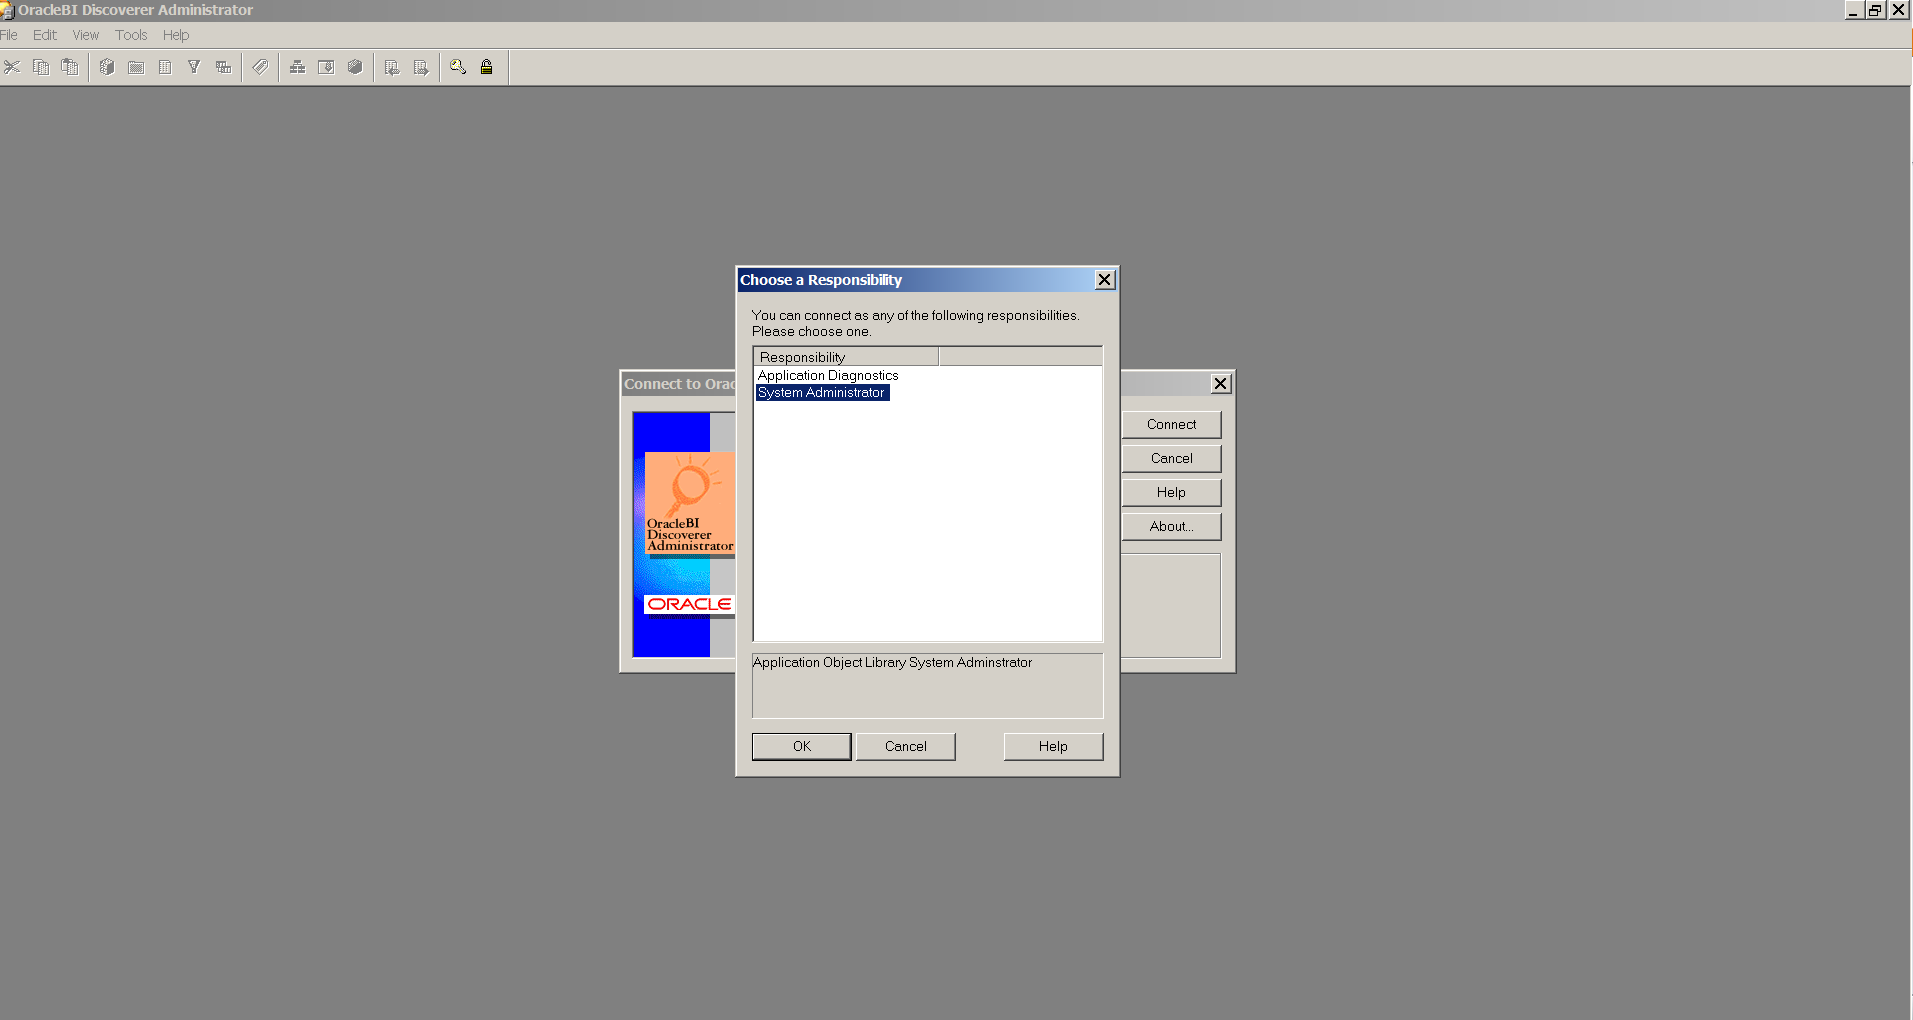The height and width of the screenshot is (1020, 1913).
Task: Click the clipboard Paste icon
Action: (70, 67)
